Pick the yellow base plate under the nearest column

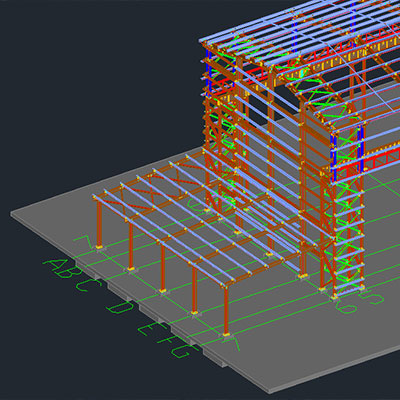point(226,334)
